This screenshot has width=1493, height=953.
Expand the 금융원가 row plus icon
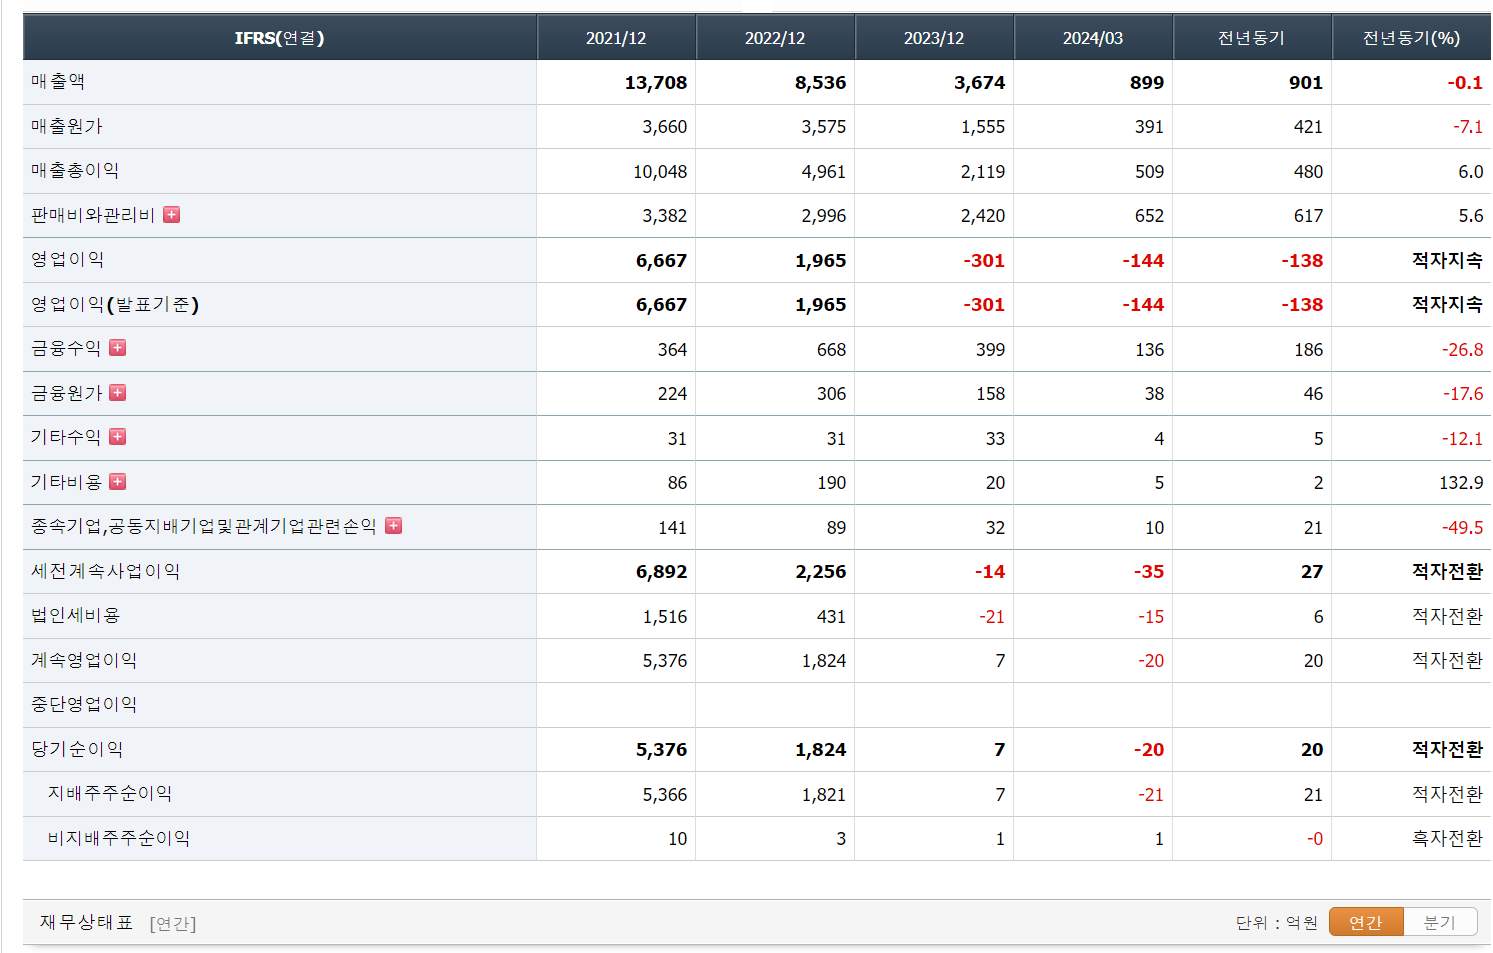[118, 393]
